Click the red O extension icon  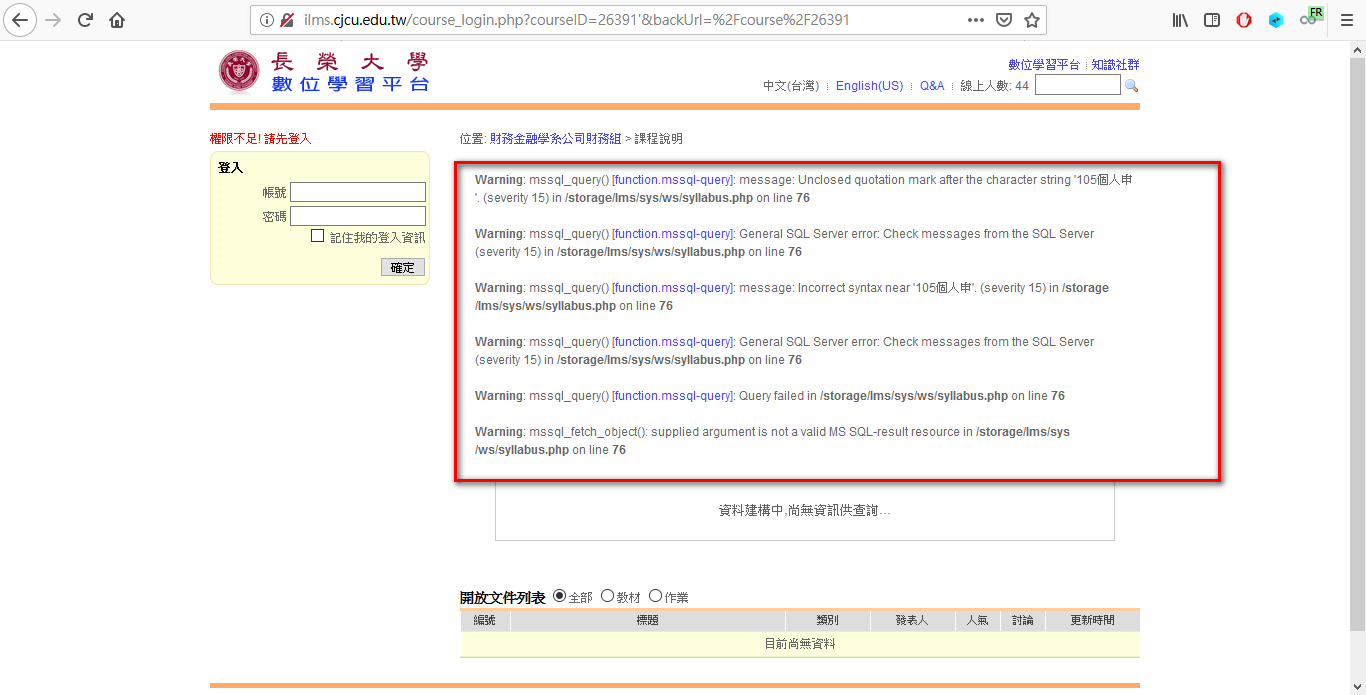point(1244,20)
